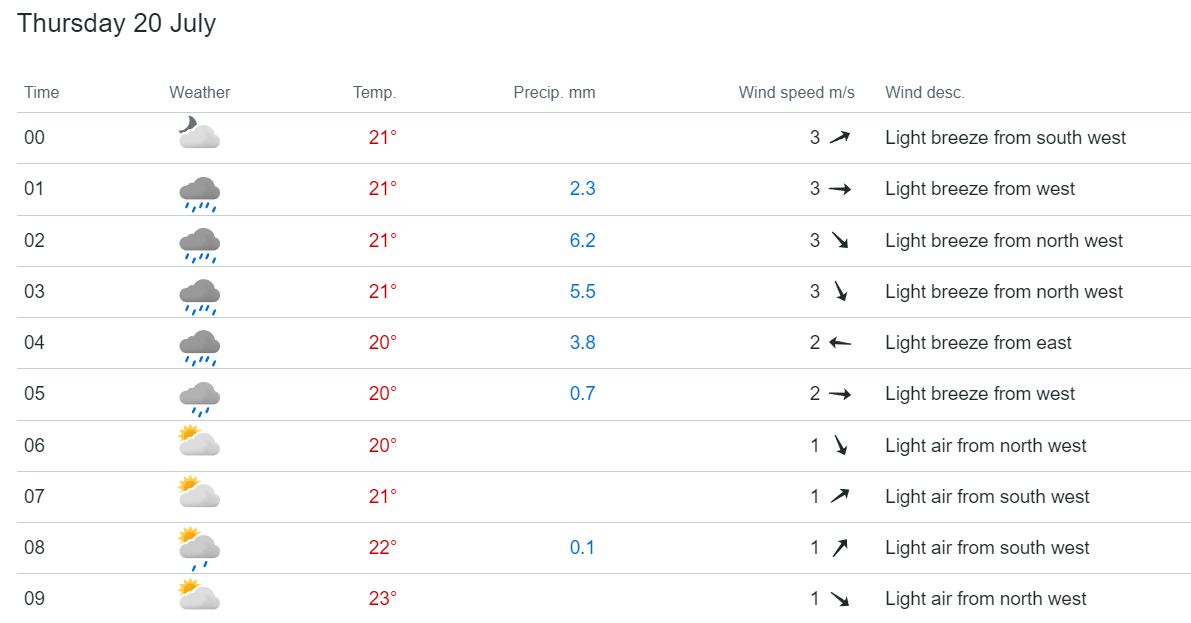Select the sun with drizzle icon at 08

(x=199, y=549)
